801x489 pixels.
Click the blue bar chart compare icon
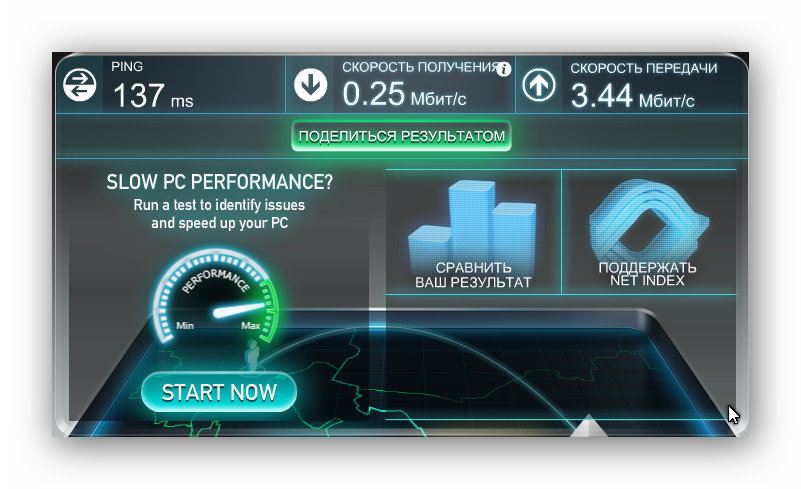(x=472, y=223)
